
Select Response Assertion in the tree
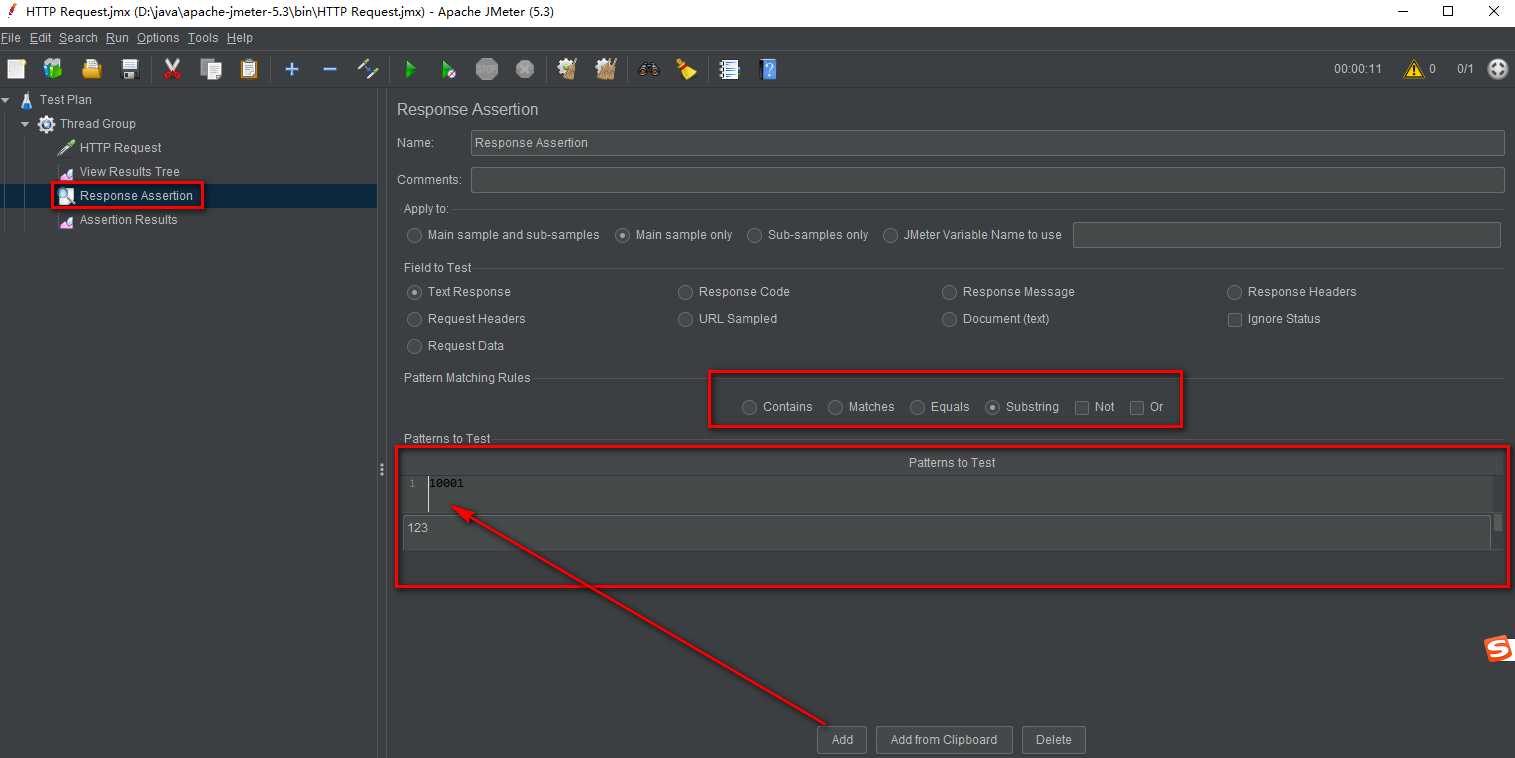click(136, 196)
